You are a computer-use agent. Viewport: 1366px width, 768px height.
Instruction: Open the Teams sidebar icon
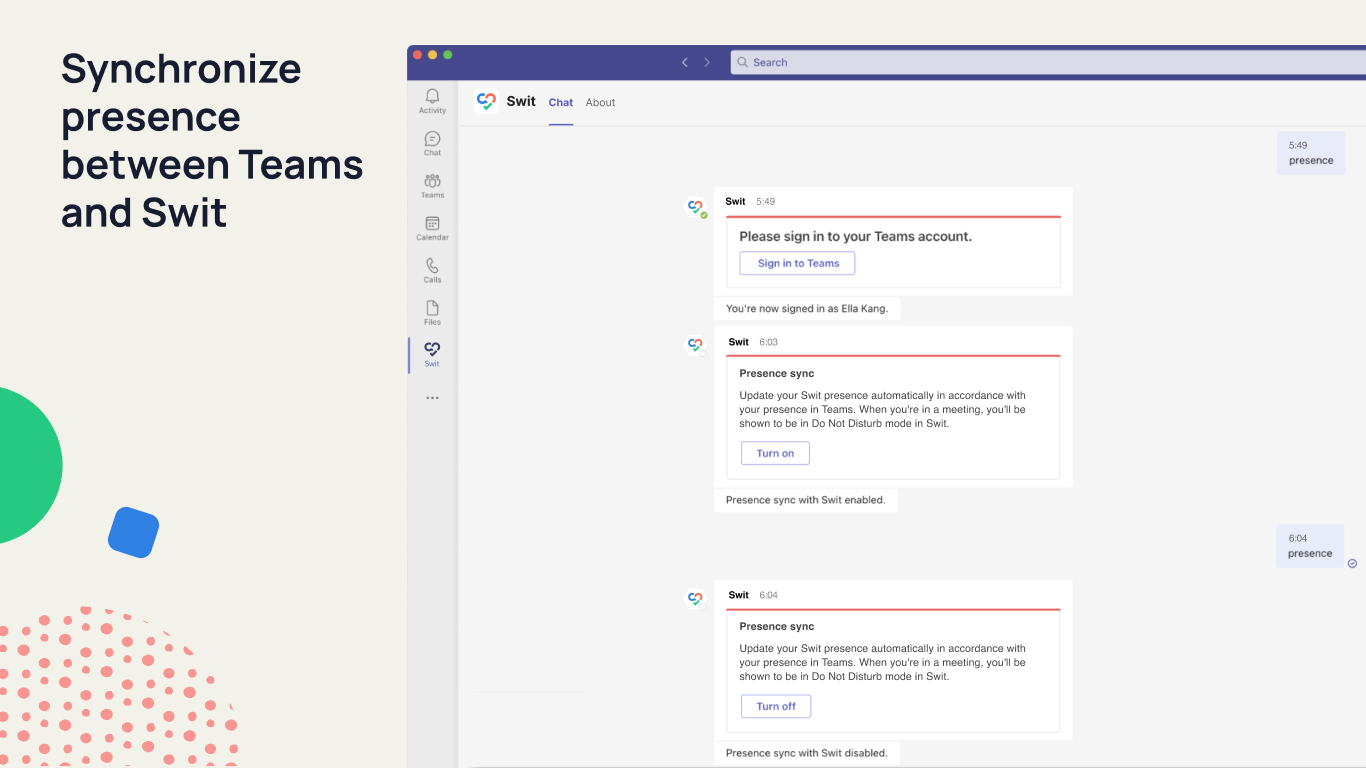(x=432, y=185)
